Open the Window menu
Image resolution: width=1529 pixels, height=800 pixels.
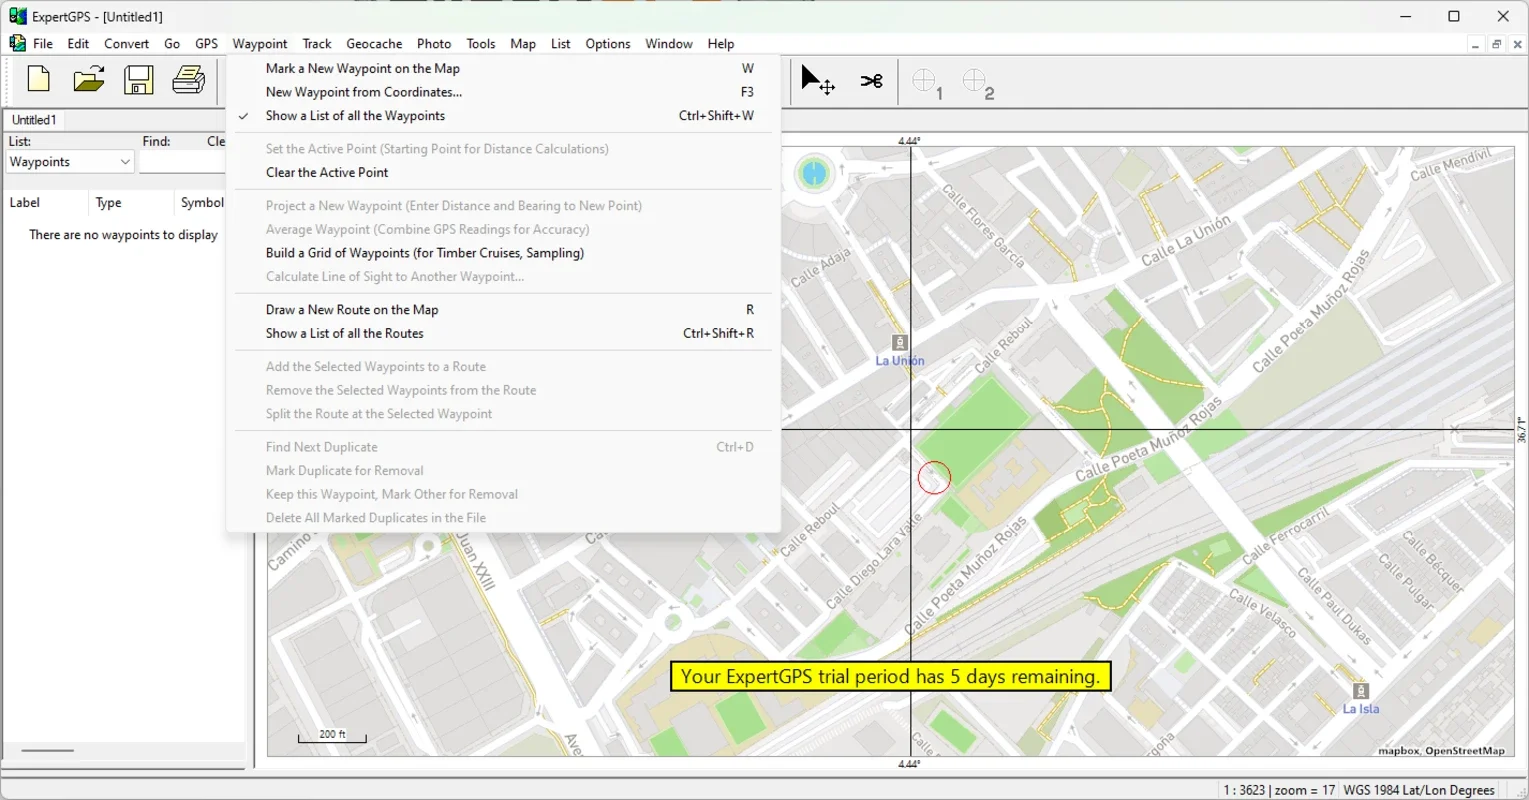(x=669, y=44)
